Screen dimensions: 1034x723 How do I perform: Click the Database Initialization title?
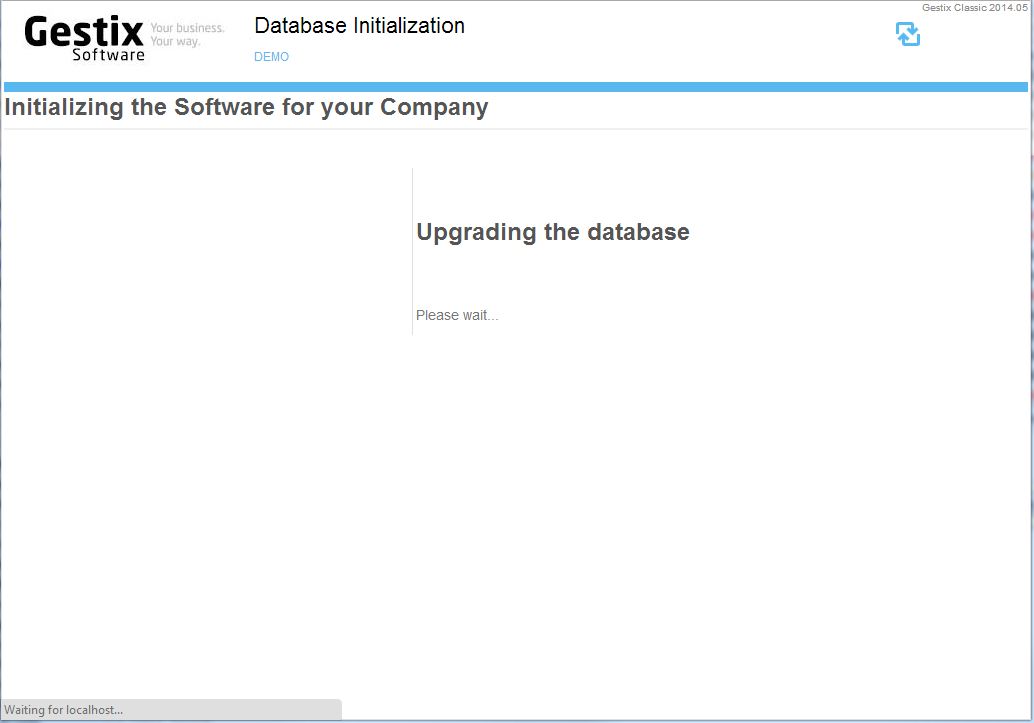click(x=359, y=26)
